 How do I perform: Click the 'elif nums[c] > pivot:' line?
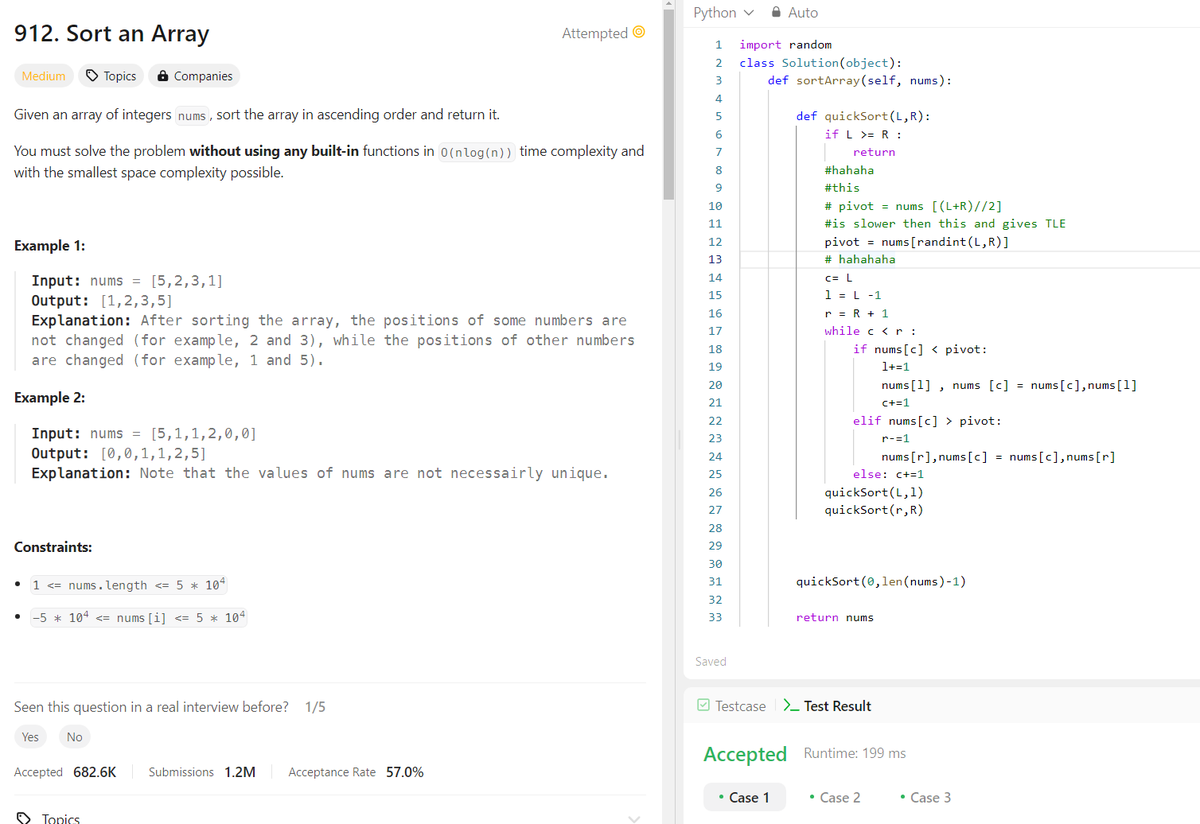coord(927,421)
